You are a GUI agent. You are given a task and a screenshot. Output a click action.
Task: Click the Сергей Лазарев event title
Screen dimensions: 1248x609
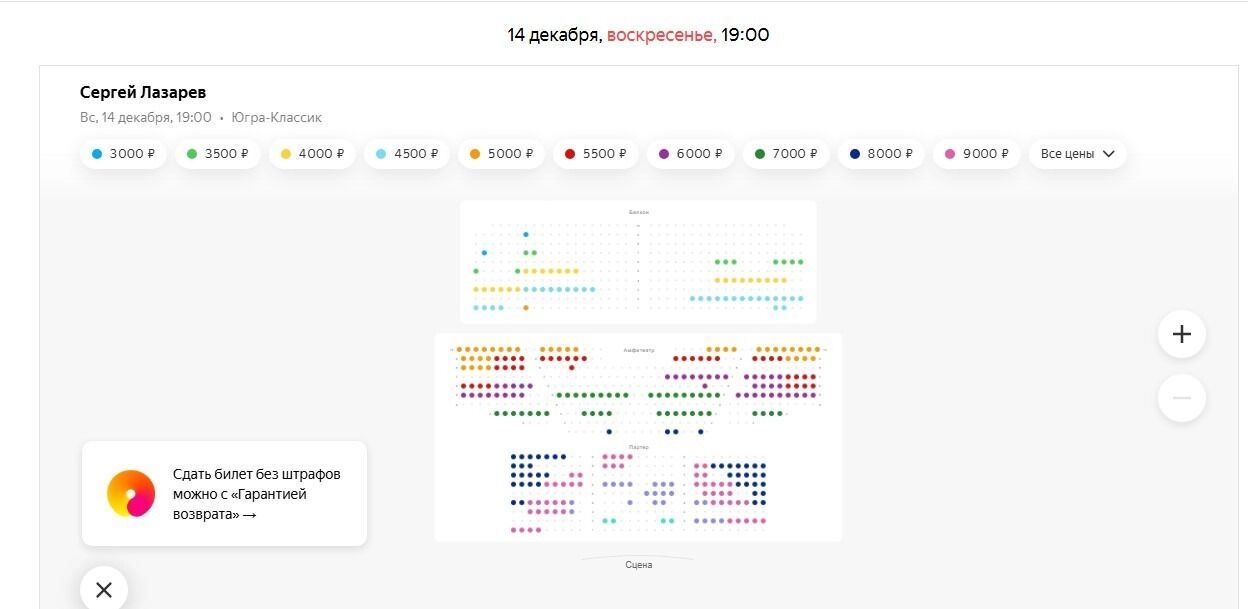click(143, 92)
